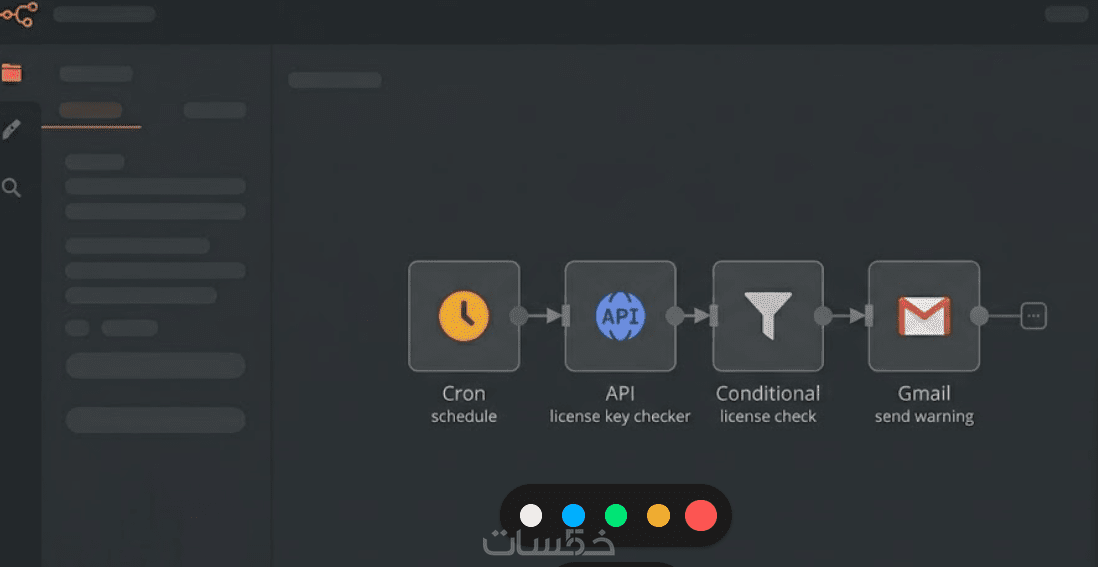
Task: Choose the red color dot
Action: 701,516
